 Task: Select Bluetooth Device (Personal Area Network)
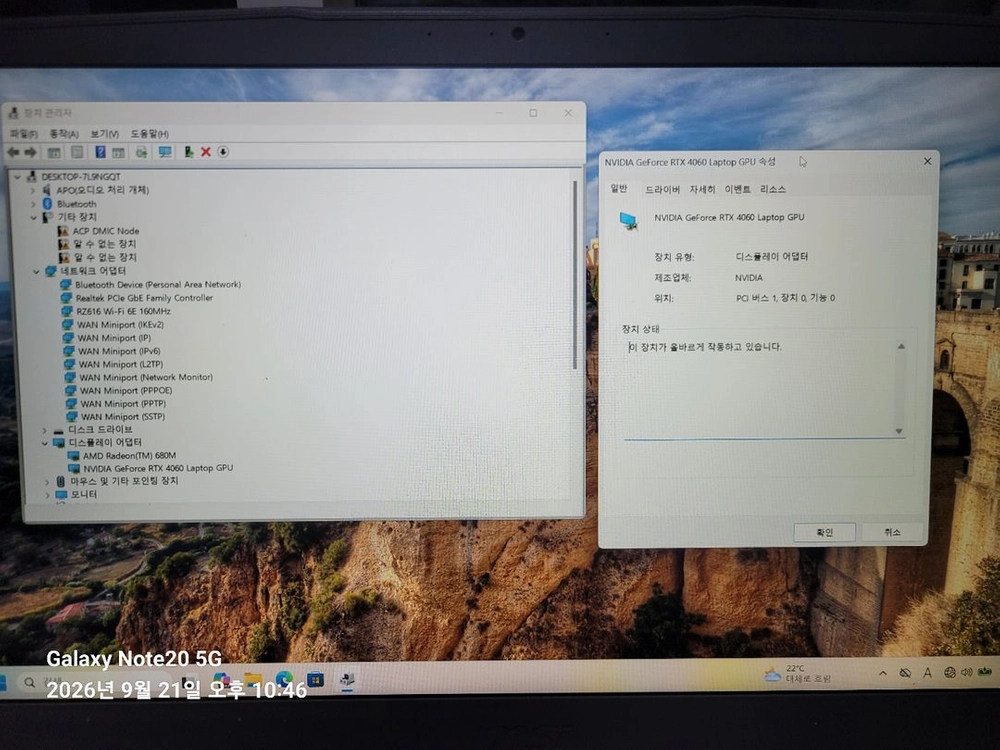tap(151, 284)
